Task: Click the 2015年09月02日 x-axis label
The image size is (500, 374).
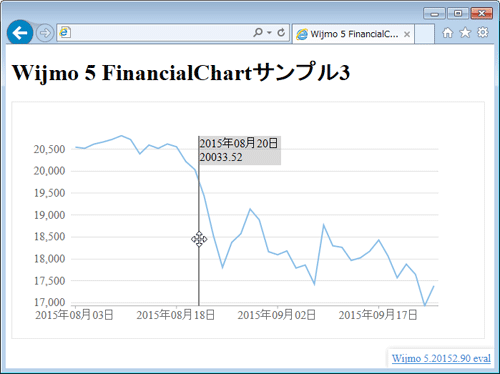Action: click(x=276, y=315)
